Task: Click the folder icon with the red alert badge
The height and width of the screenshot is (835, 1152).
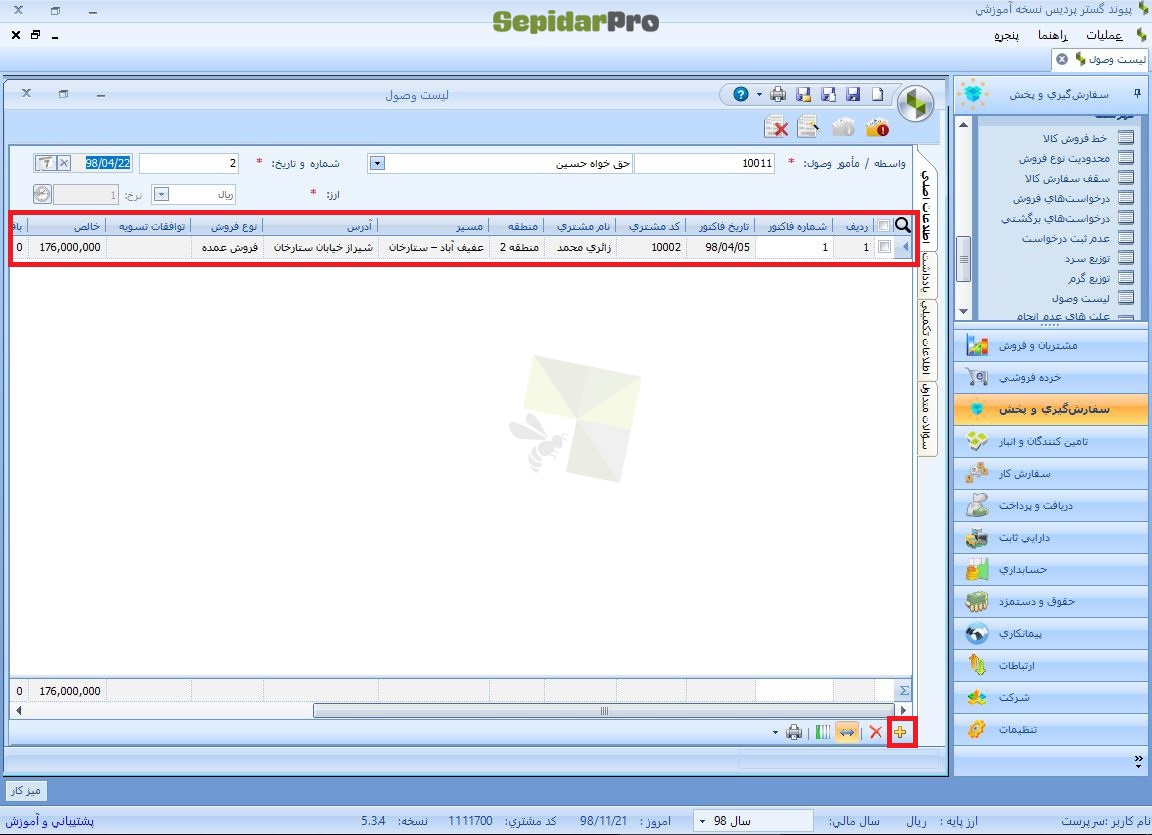Action: click(877, 128)
